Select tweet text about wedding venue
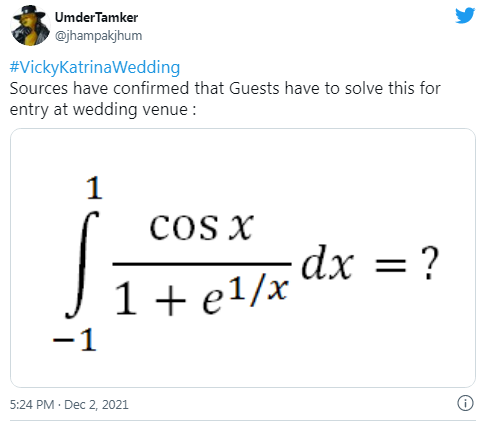The width and height of the screenshot is (484, 421). tap(225, 99)
